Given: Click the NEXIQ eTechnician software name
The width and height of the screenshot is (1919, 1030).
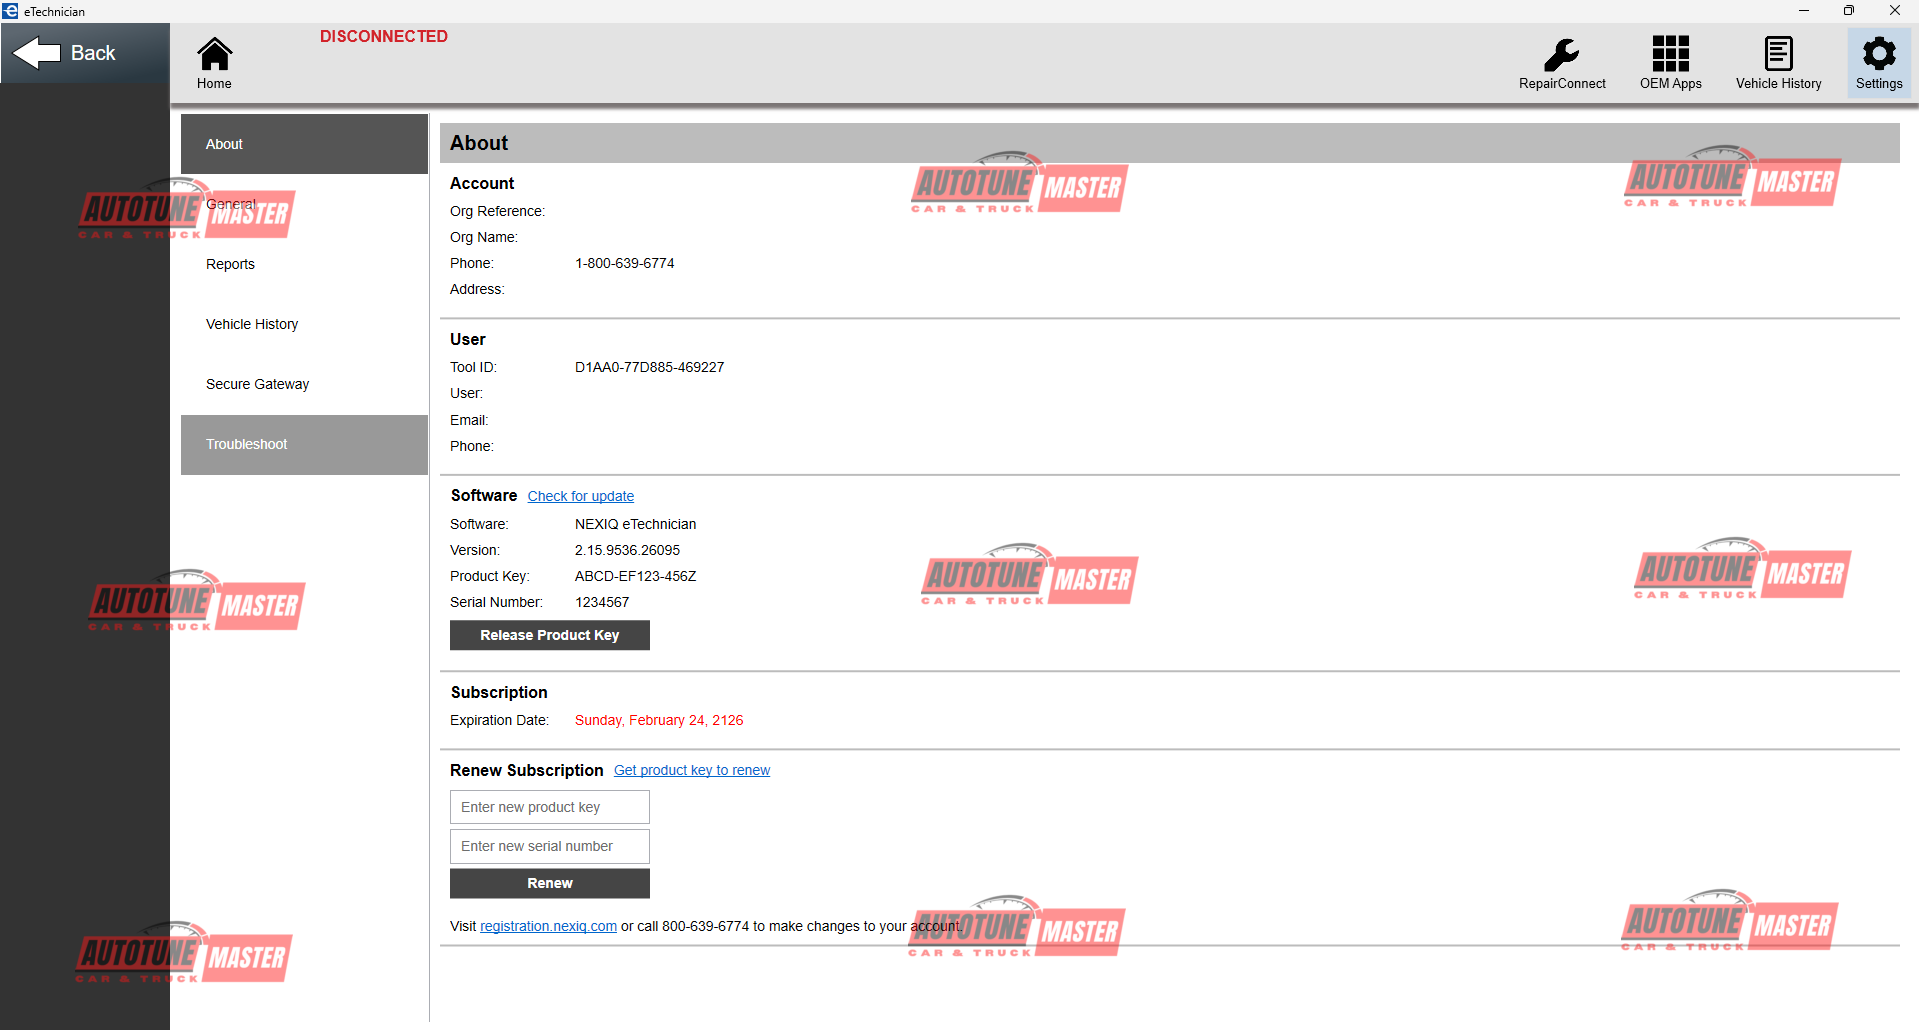Looking at the screenshot, I should click(635, 524).
